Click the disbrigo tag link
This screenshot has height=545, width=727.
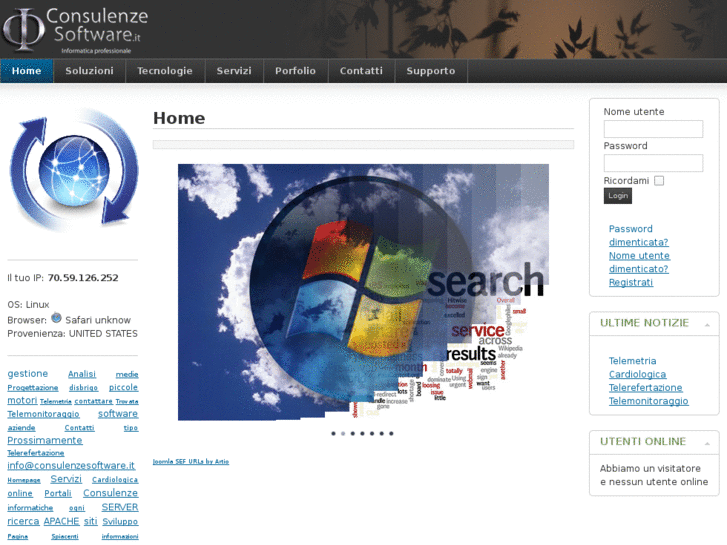[x=83, y=388]
